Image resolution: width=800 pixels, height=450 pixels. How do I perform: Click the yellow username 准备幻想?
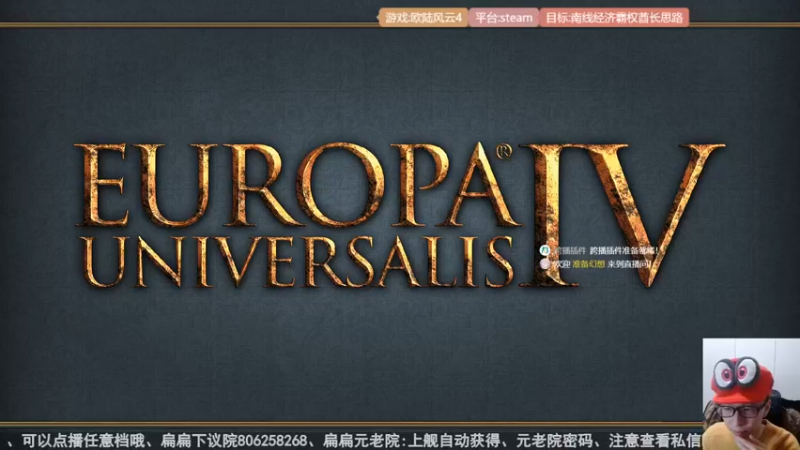[588, 264]
